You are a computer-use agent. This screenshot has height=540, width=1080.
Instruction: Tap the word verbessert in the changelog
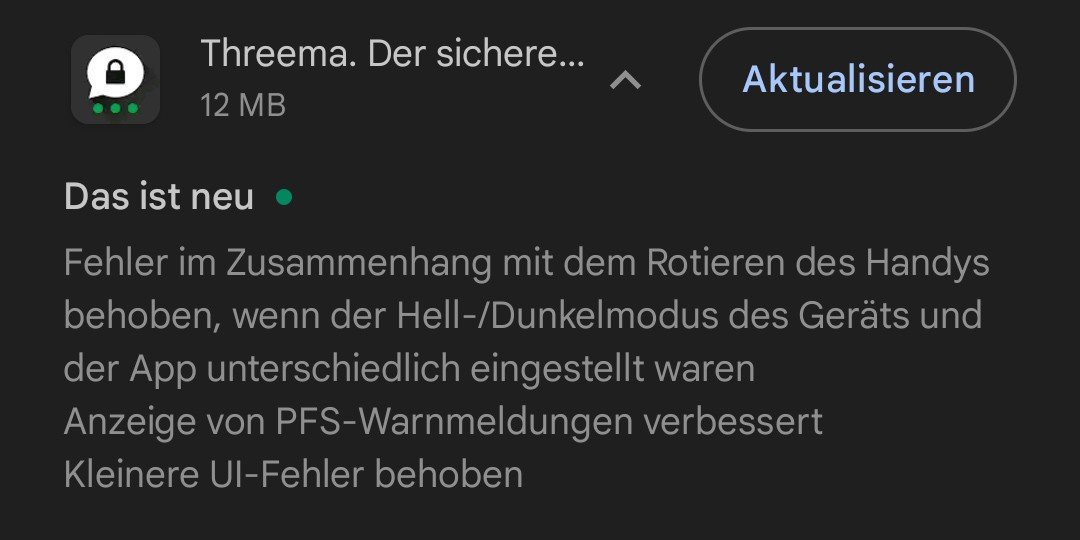point(732,422)
